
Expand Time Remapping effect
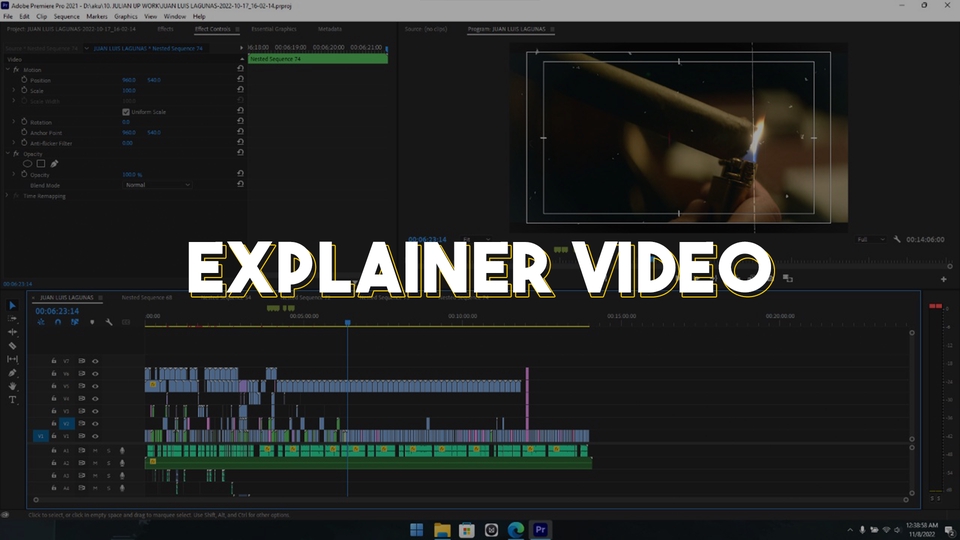point(8,196)
